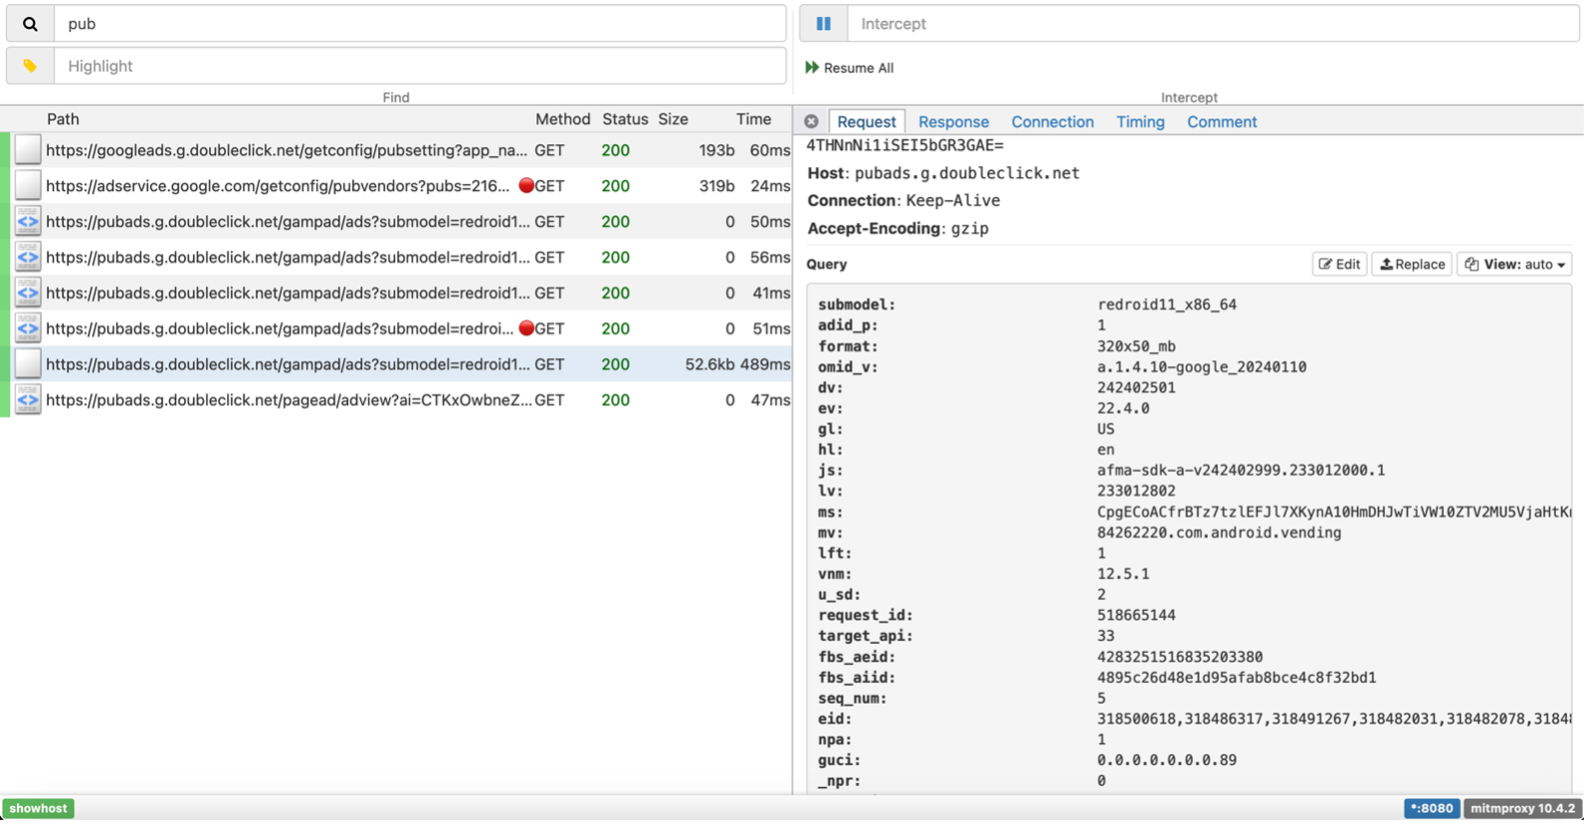Click the code icon on first gampad row
This screenshot has width=1588, height=825.
(x=28, y=222)
